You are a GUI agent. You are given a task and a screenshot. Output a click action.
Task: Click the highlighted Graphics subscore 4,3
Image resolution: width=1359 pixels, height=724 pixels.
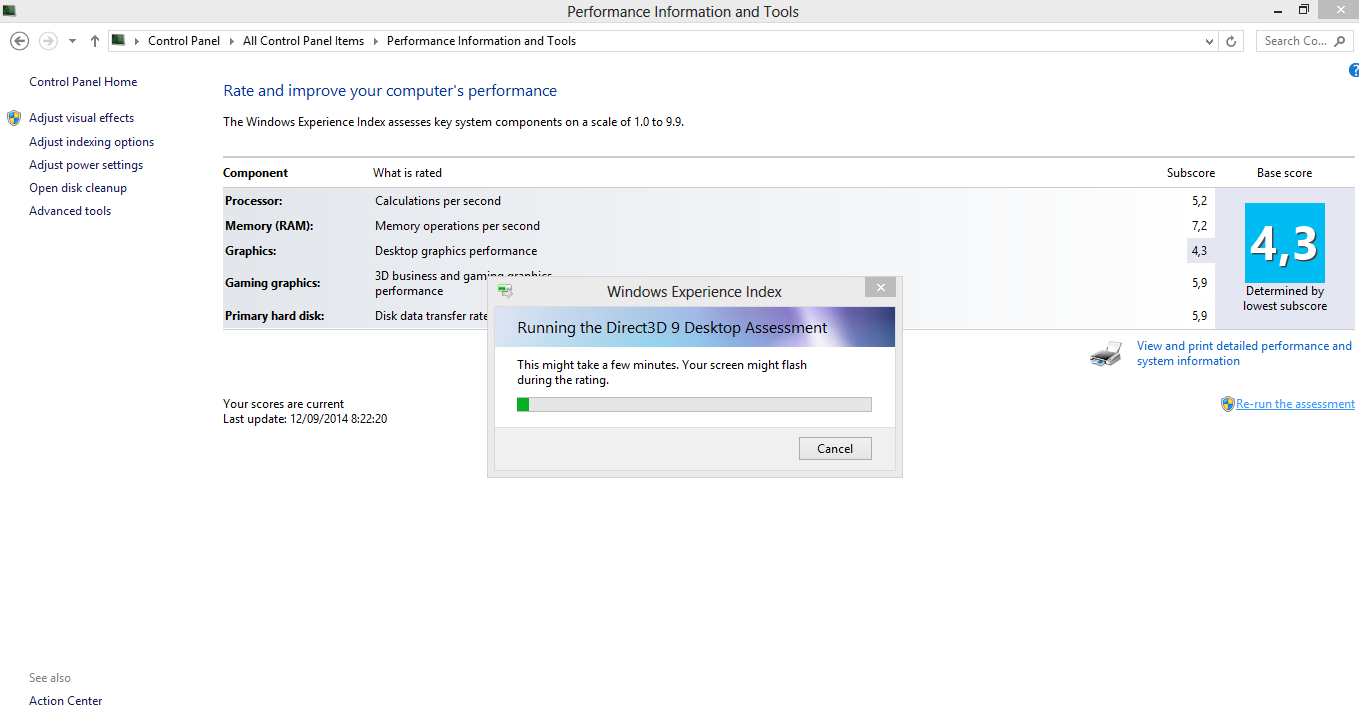click(x=1199, y=251)
